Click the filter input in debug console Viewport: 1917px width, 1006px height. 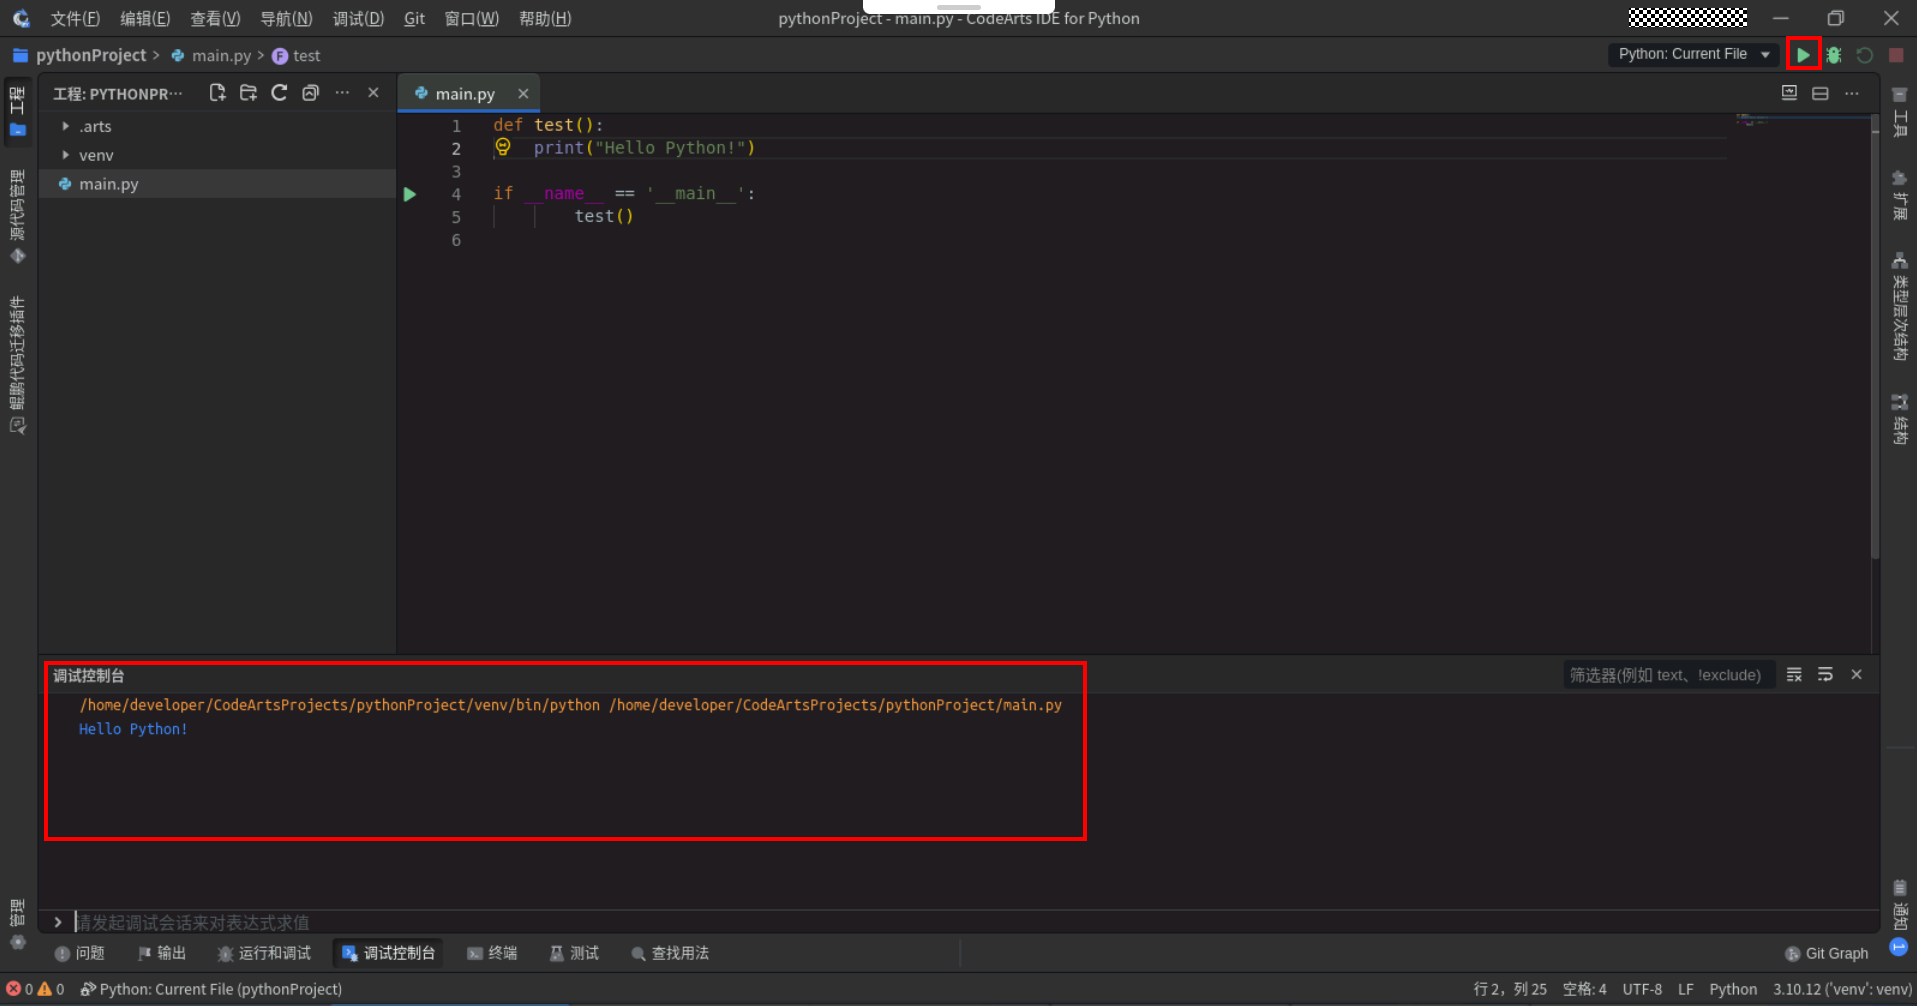point(1668,675)
